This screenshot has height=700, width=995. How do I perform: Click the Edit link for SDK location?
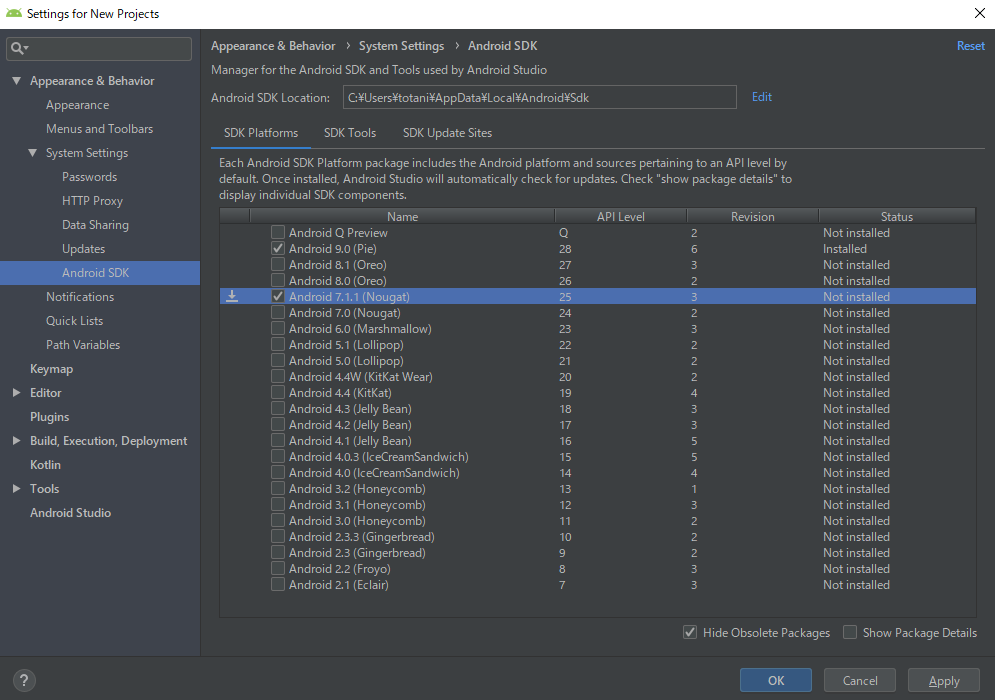coord(761,96)
